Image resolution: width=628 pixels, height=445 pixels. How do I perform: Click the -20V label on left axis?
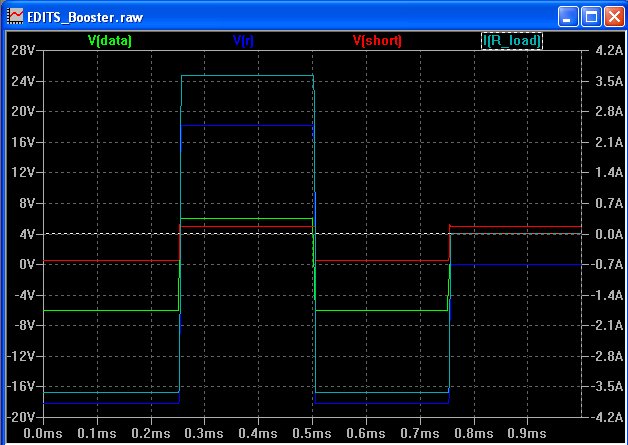20,417
